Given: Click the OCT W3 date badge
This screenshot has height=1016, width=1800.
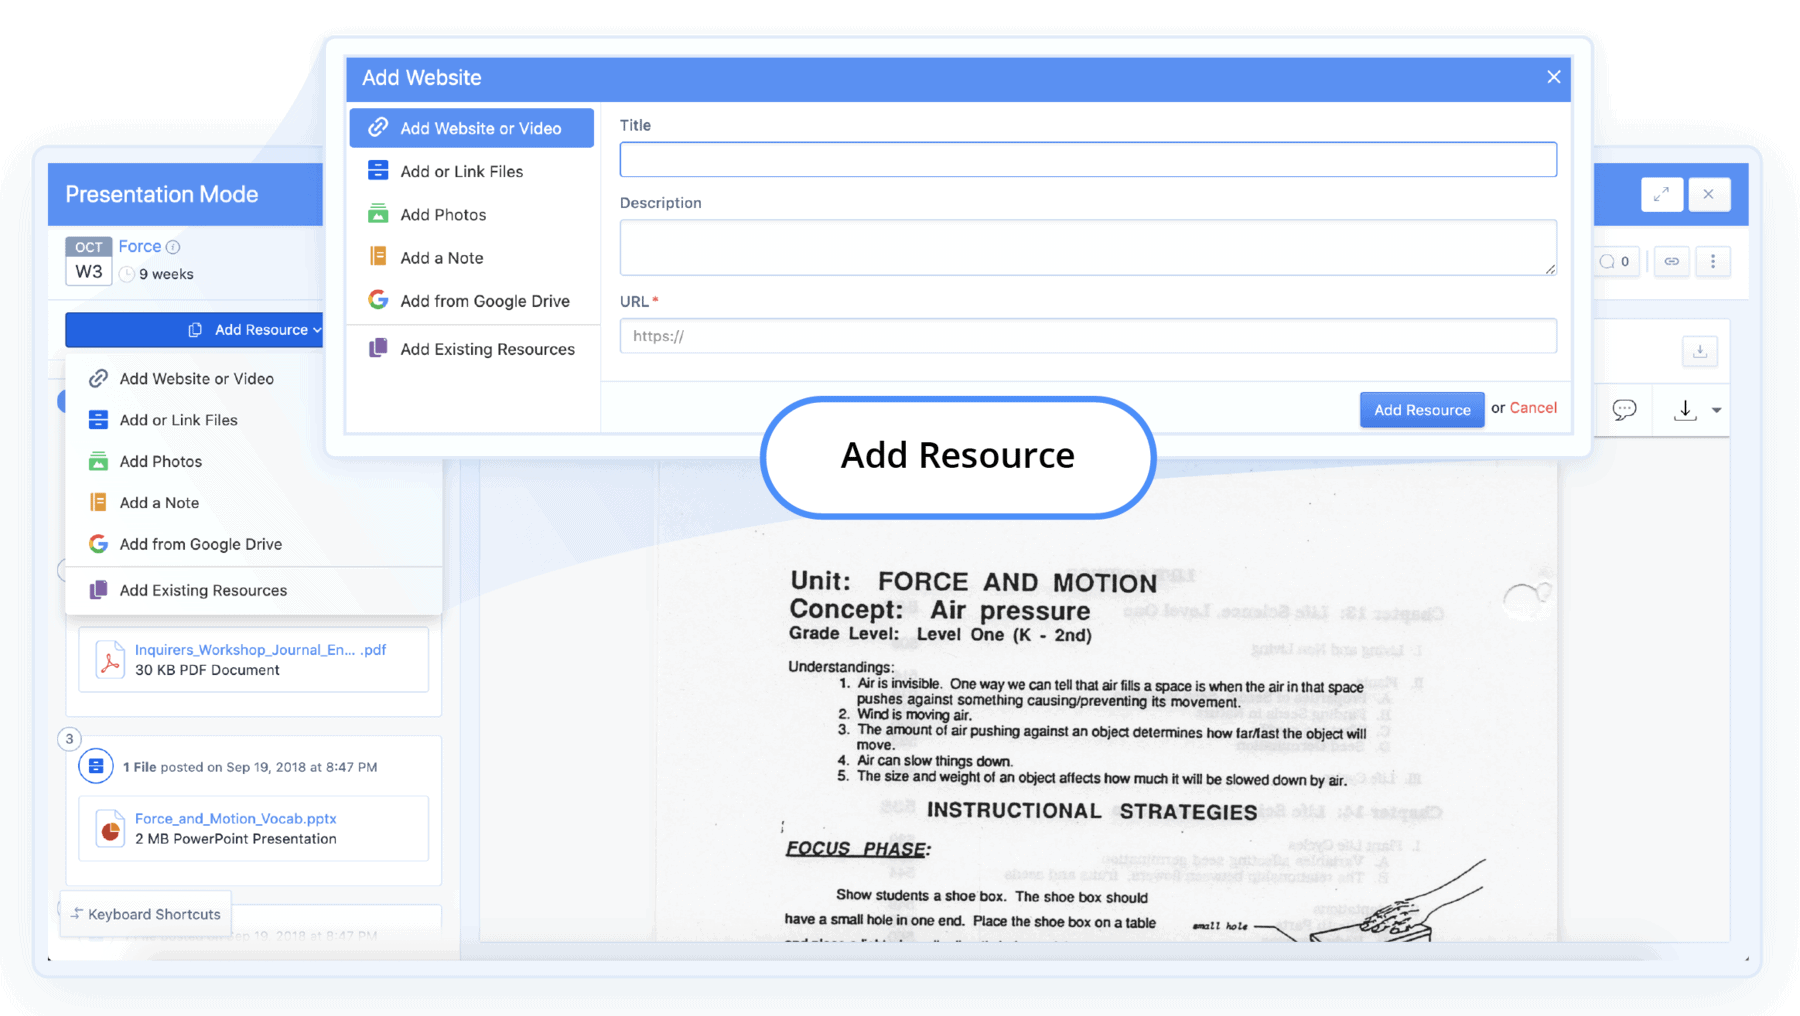Looking at the screenshot, I should pos(88,261).
